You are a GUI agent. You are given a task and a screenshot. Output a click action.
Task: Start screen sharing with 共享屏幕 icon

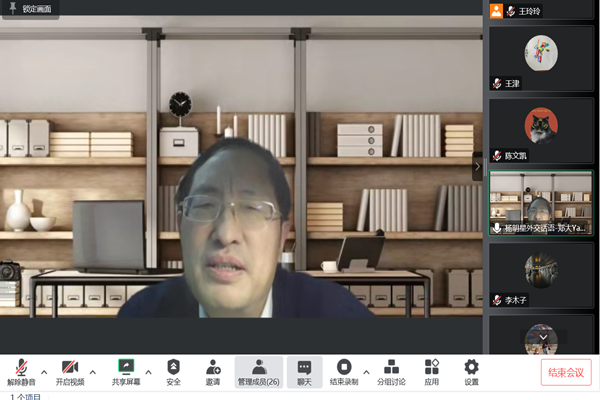(126, 371)
